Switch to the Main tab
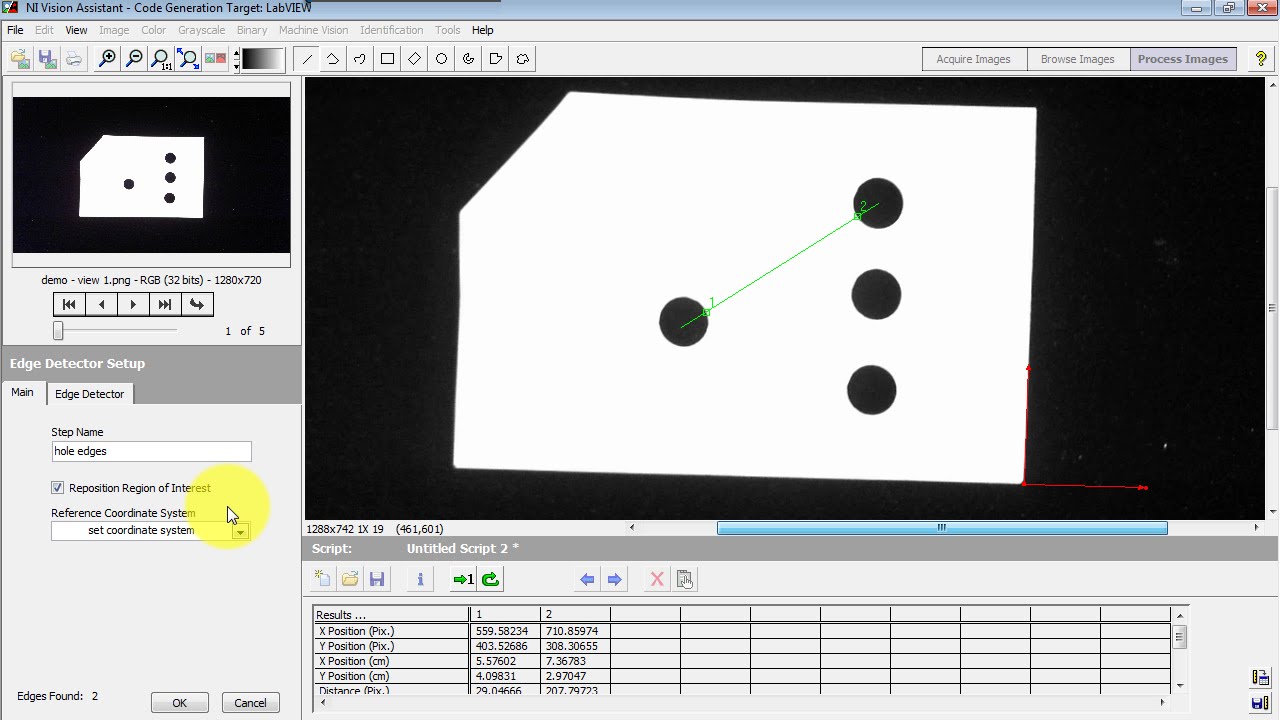1280x720 pixels. 22,392
